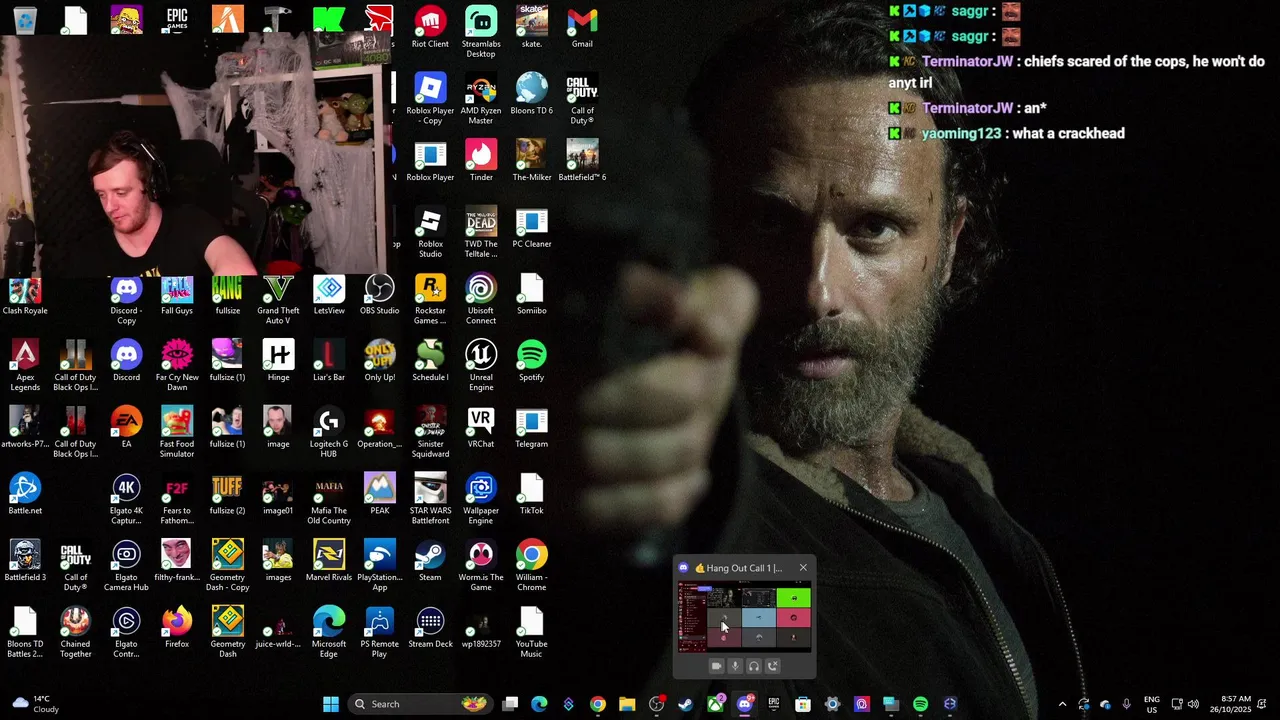The image size is (1280, 720).
Task: Select Telegram desktop icon
Action: 532,427
